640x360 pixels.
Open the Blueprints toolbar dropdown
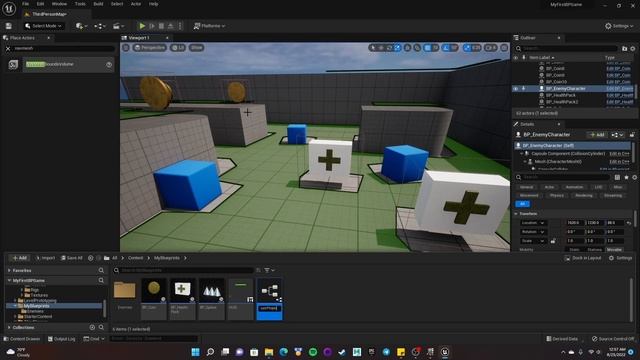tap(100, 26)
